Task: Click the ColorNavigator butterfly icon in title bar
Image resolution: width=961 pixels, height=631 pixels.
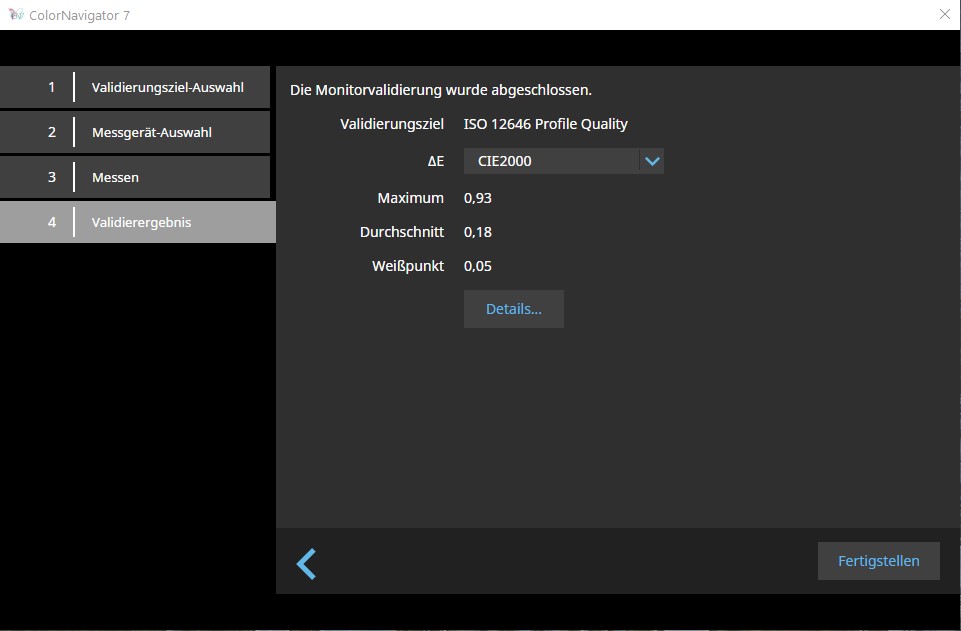Action: (x=16, y=15)
